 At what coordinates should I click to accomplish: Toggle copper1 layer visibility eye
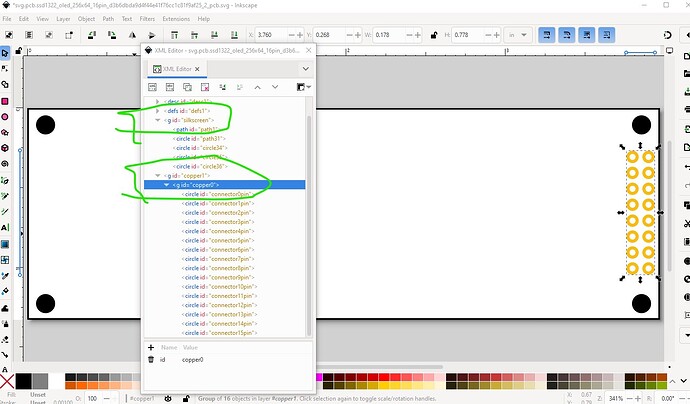(x=168, y=398)
